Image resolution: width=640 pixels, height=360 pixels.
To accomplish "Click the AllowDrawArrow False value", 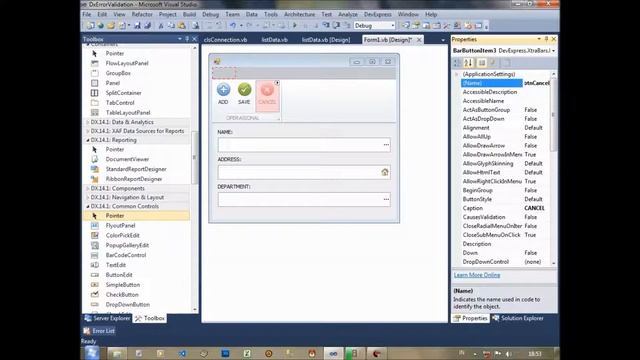I will coord(530,146).
